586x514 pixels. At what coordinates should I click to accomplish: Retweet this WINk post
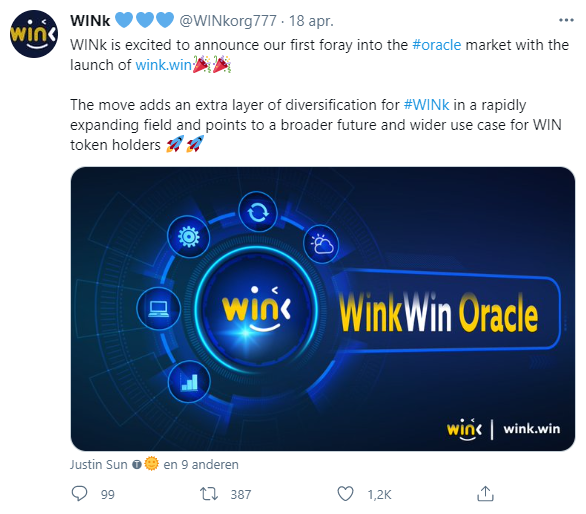(x=209, y=494)
